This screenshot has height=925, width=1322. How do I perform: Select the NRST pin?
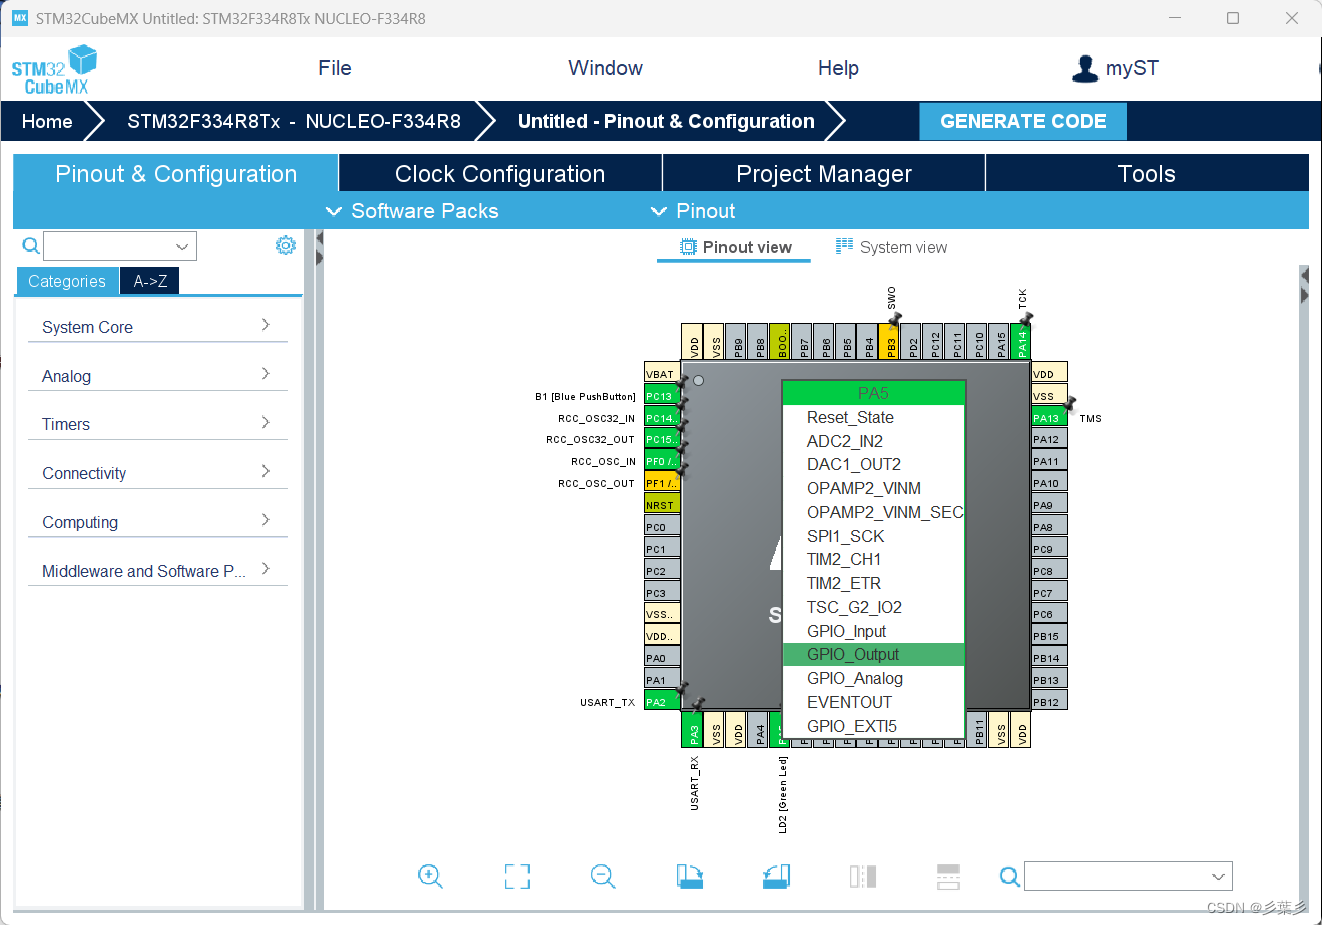coord(662,505)
